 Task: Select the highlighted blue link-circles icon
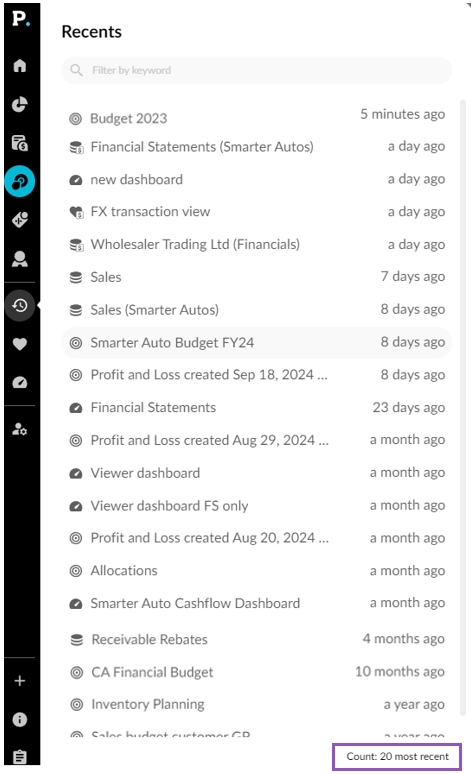(x=20, y=181)
